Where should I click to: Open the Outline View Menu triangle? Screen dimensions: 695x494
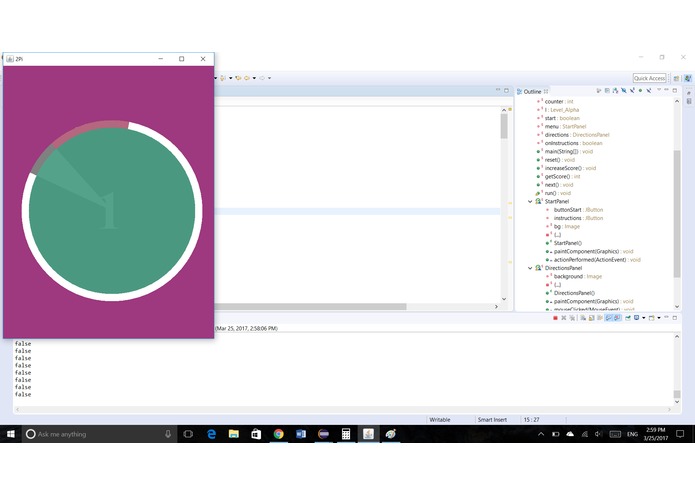pos(659,89)
